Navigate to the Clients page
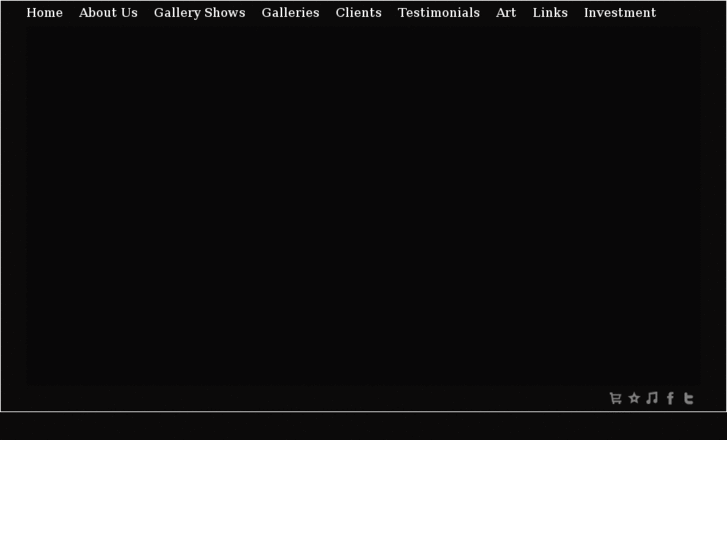 coord(358,13)
